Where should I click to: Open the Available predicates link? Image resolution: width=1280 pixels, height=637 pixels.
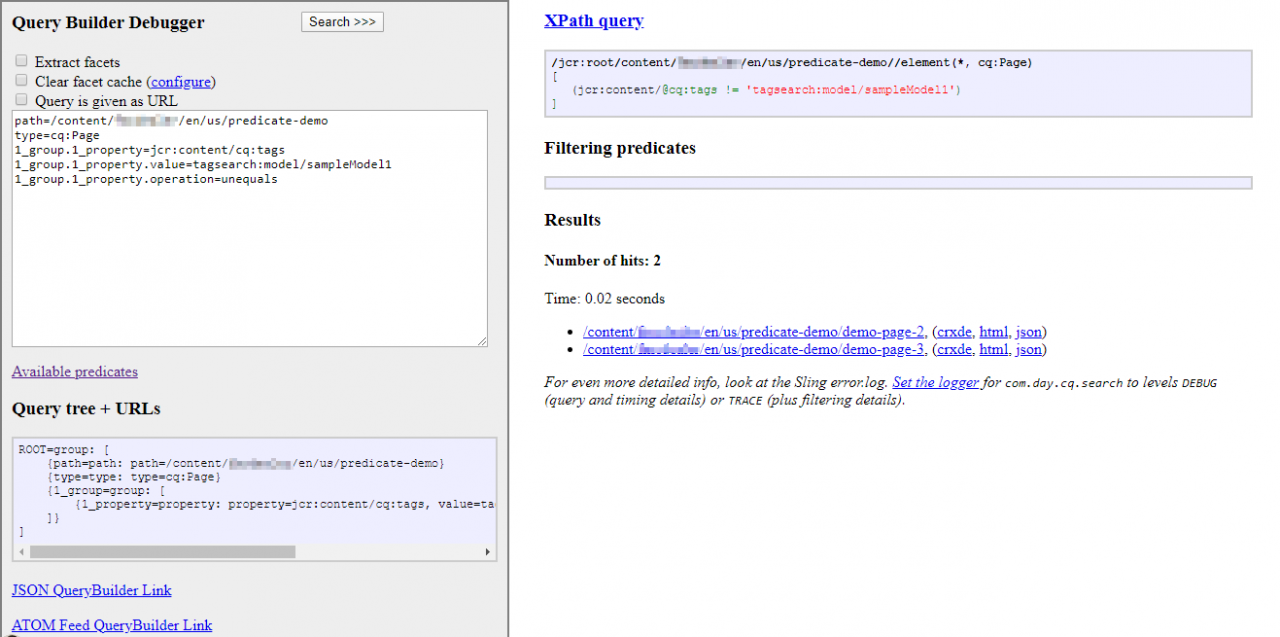point(74,371)
